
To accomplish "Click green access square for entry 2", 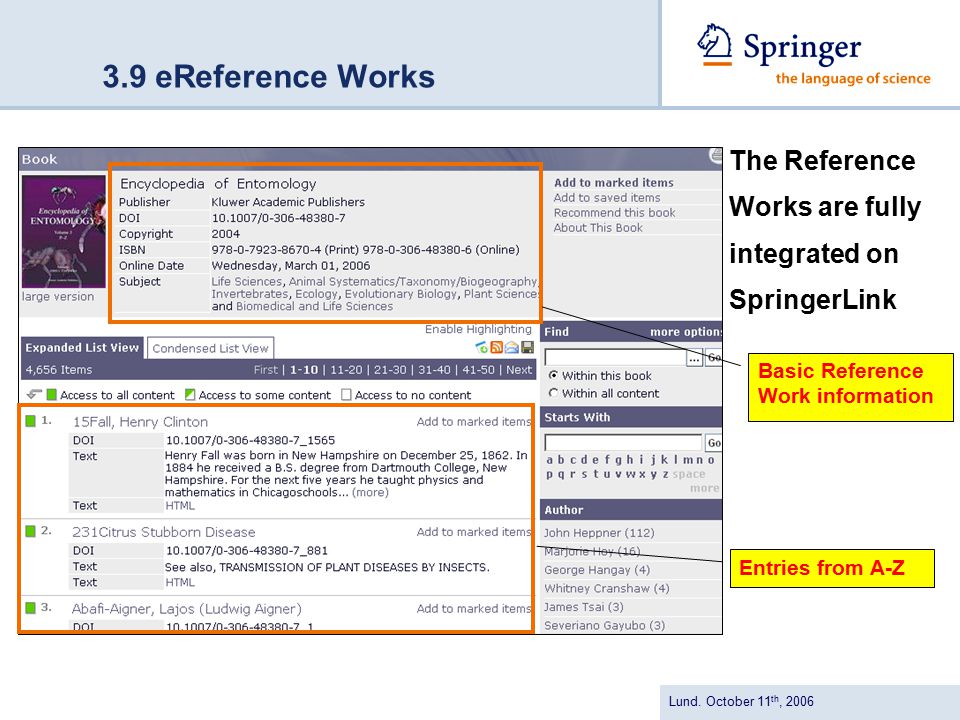I will coord(30,531).
